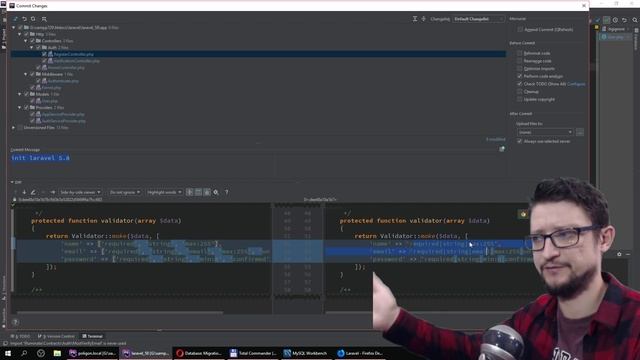Click the round help button at dialog bottom
This screenshot has width=640, height=360.
pyautogui.click(x=16, y=322)
